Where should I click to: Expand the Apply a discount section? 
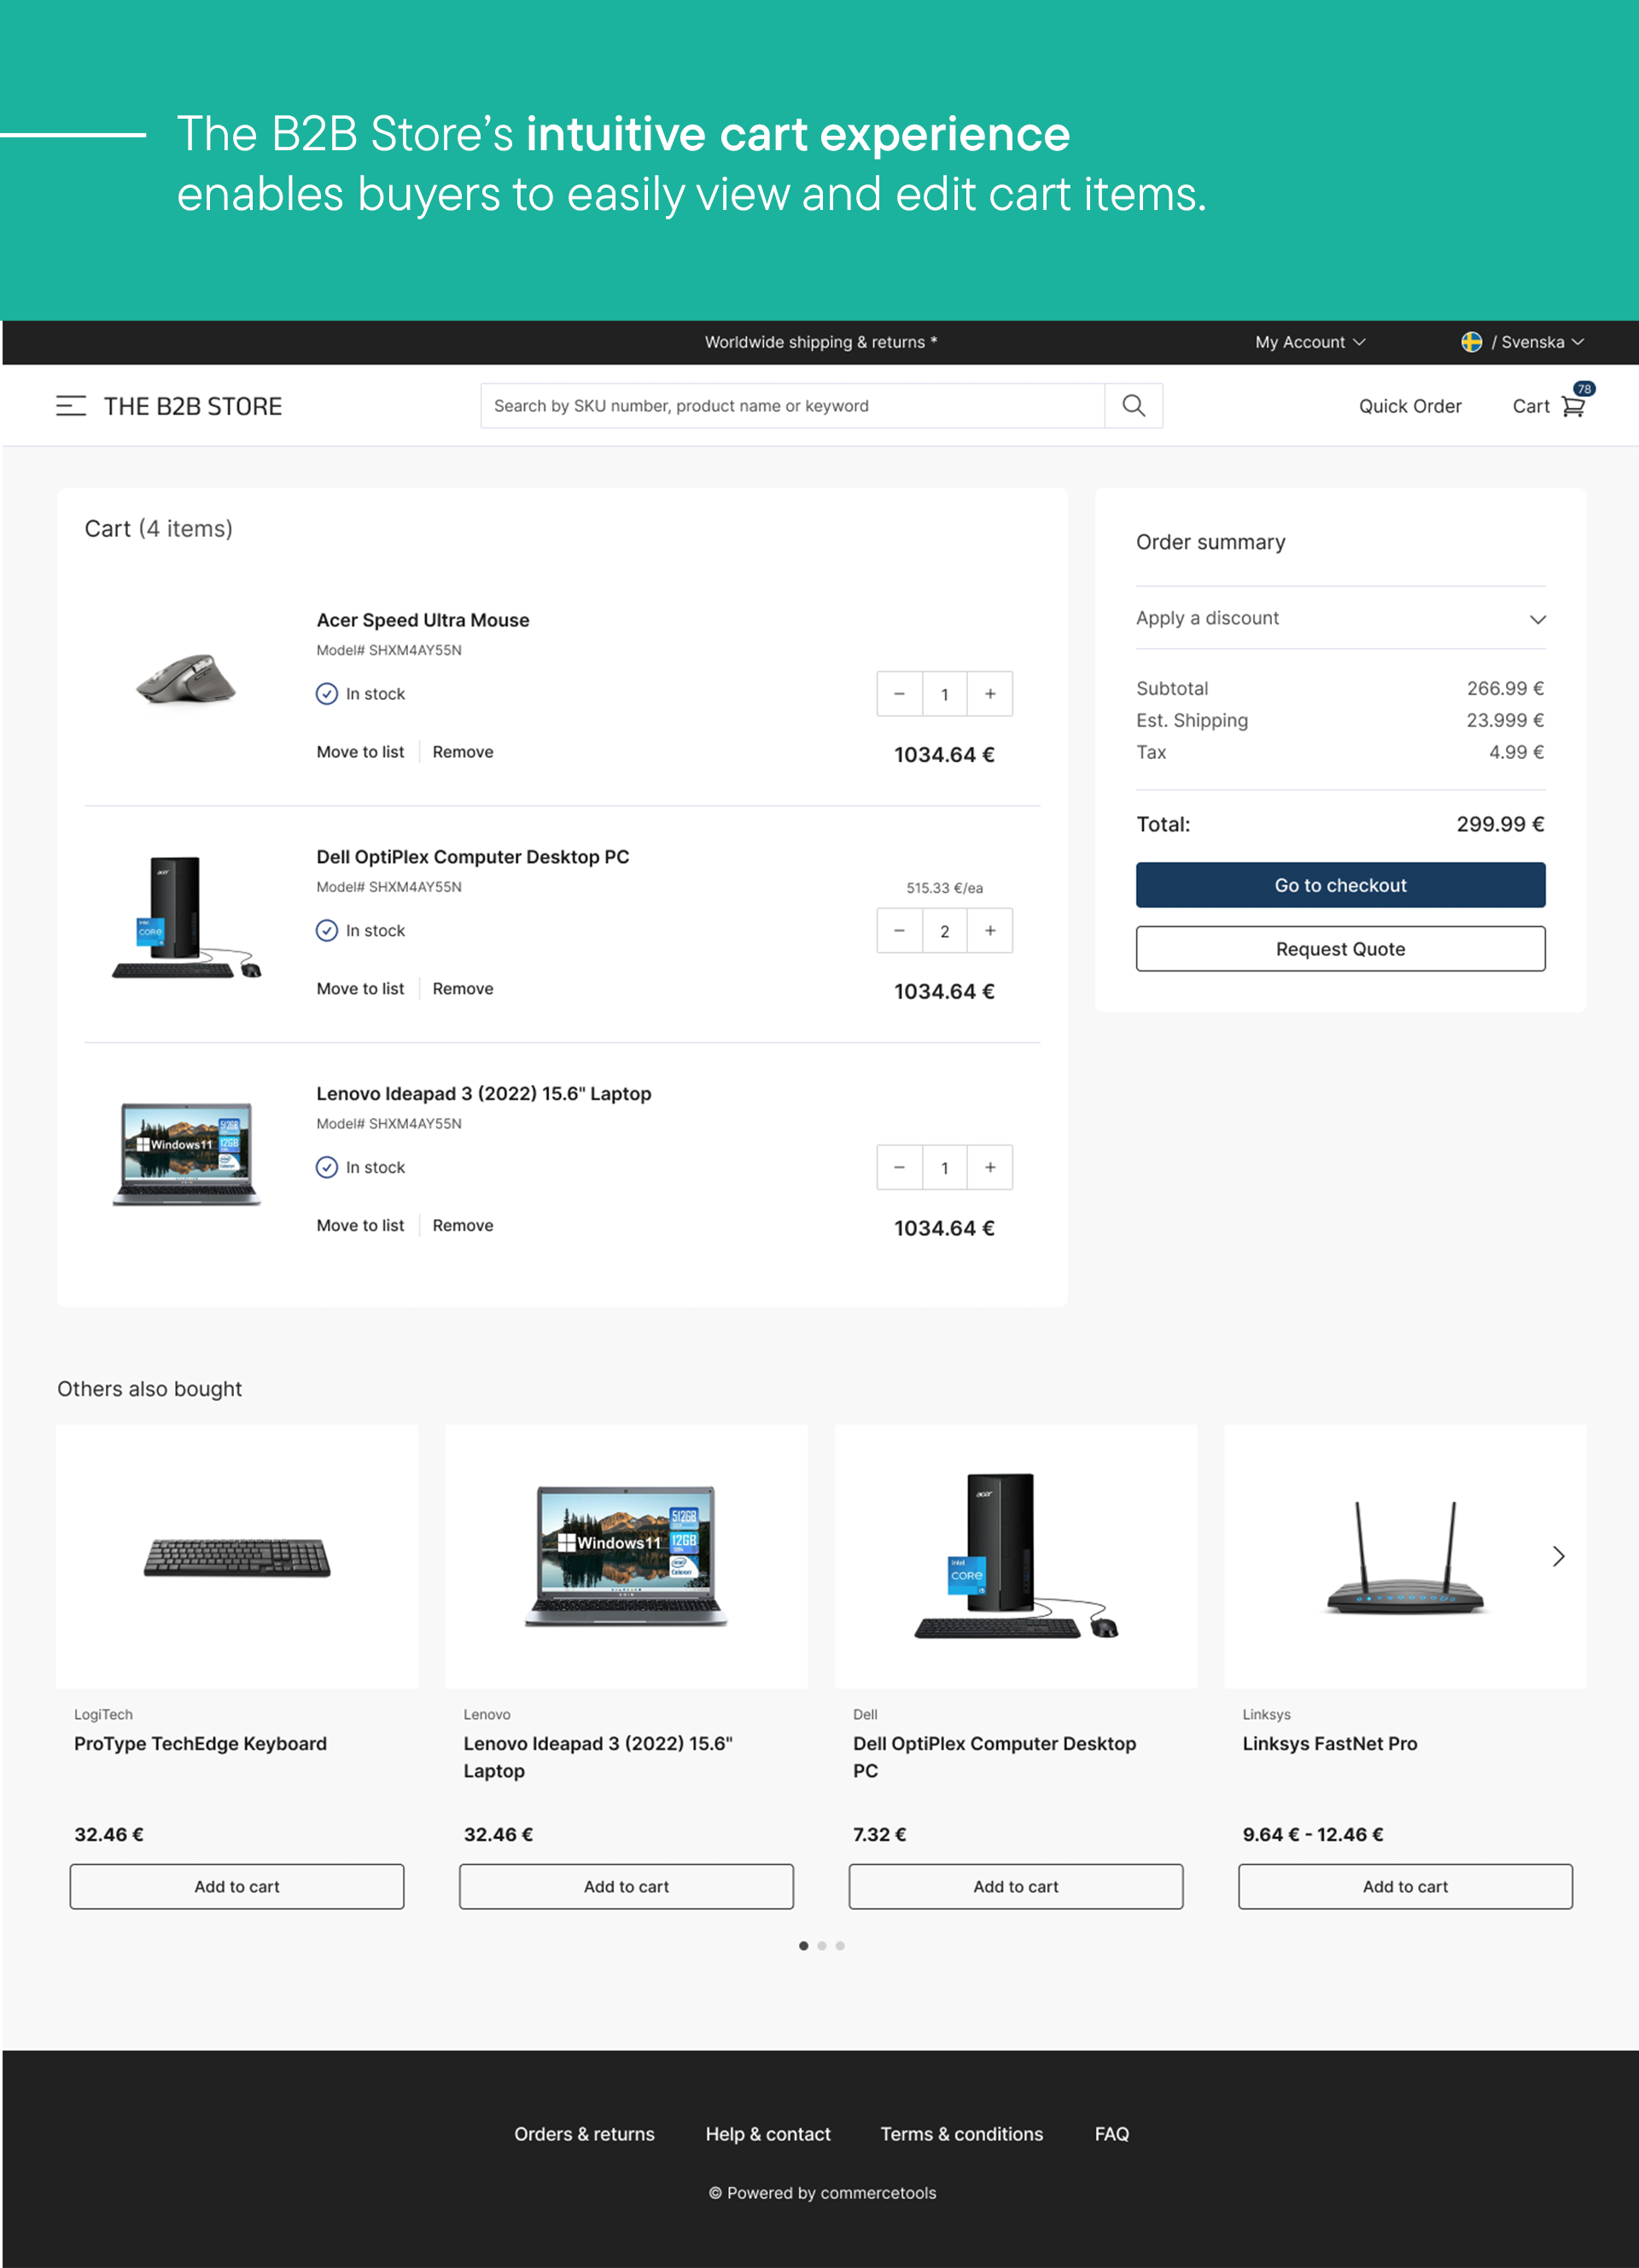click(1537, 618)
